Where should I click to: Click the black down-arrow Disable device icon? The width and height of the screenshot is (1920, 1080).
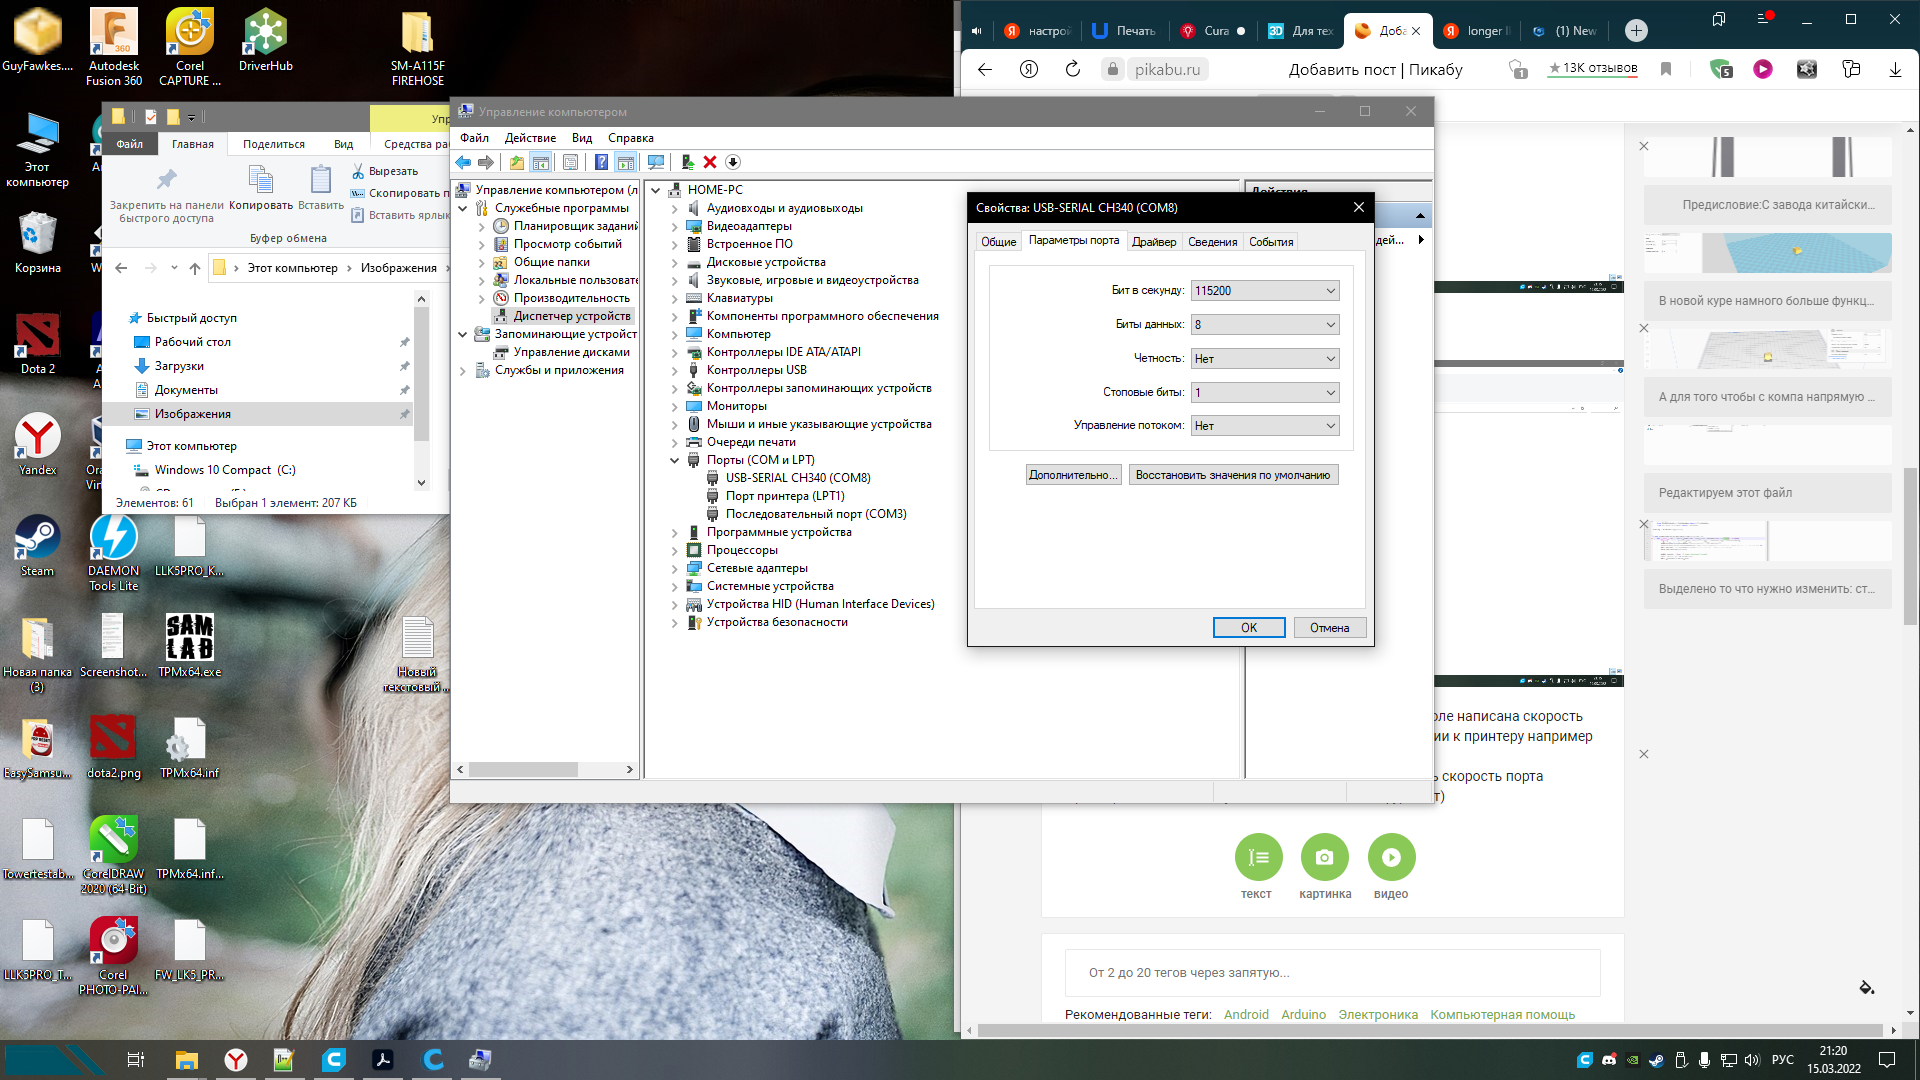733,162
